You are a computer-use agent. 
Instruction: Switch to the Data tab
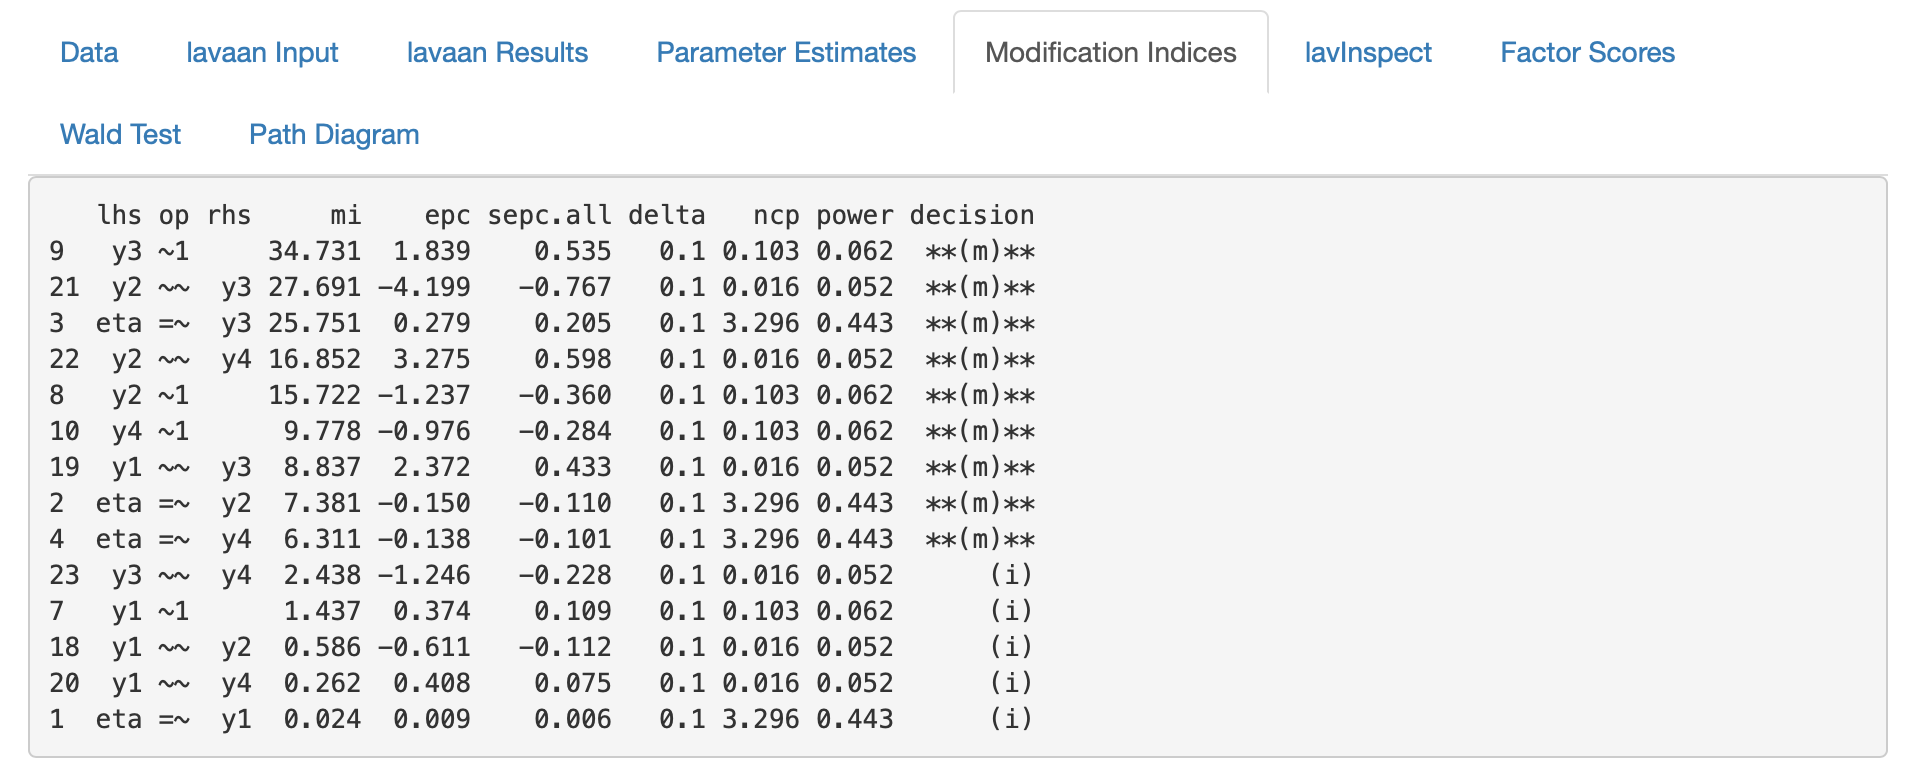(88, 53)
